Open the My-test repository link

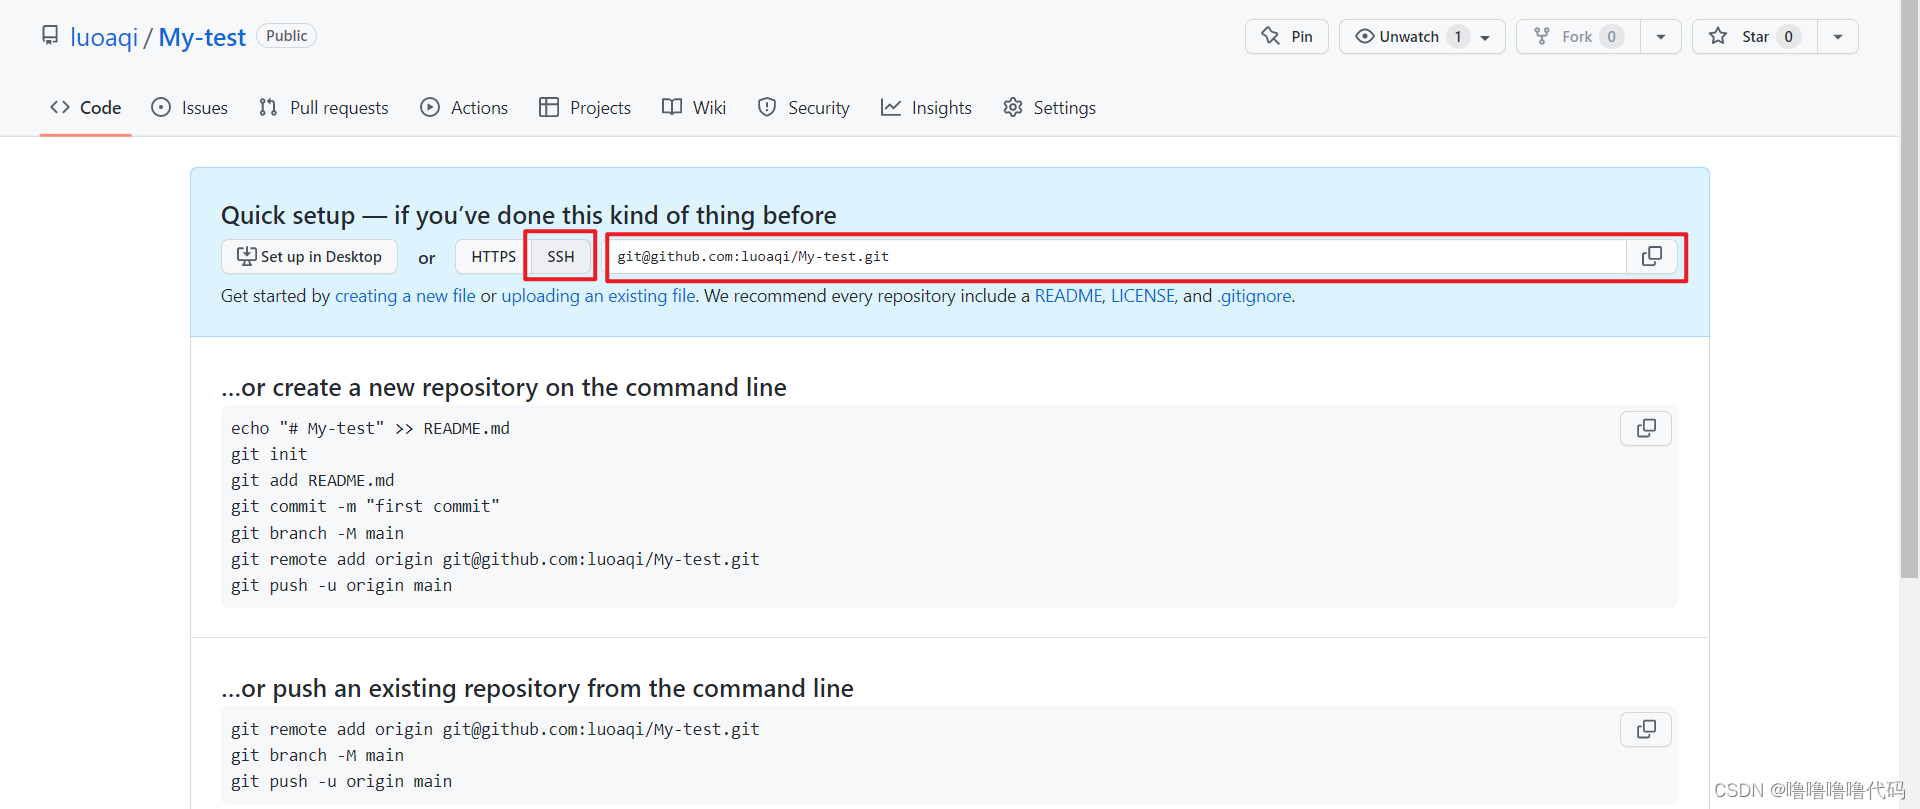click(202, 37)
